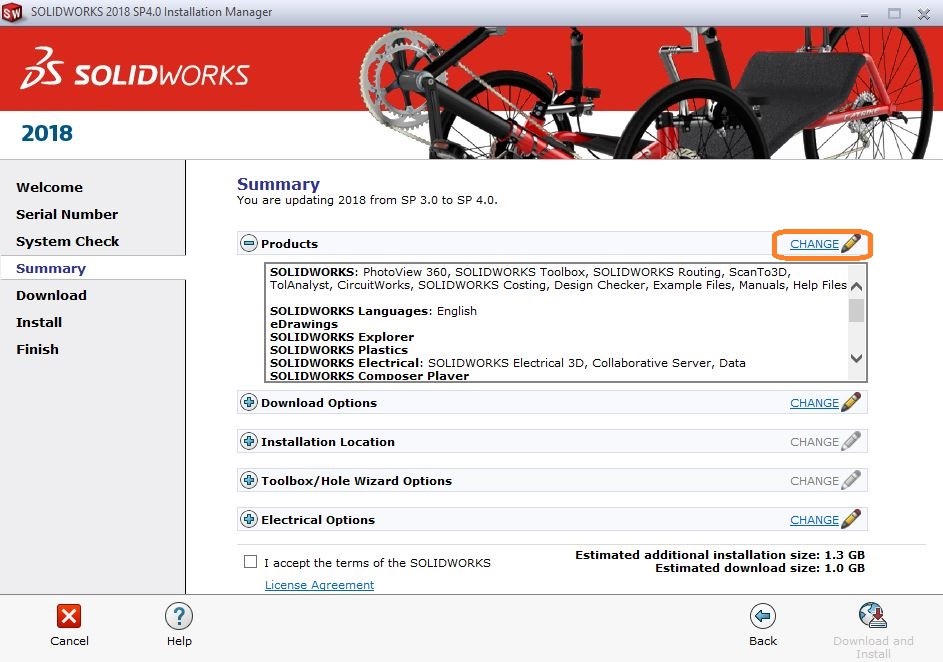The image size is (943, 662).
Task: Expand the Download Options section
Action: coord(248,402)
